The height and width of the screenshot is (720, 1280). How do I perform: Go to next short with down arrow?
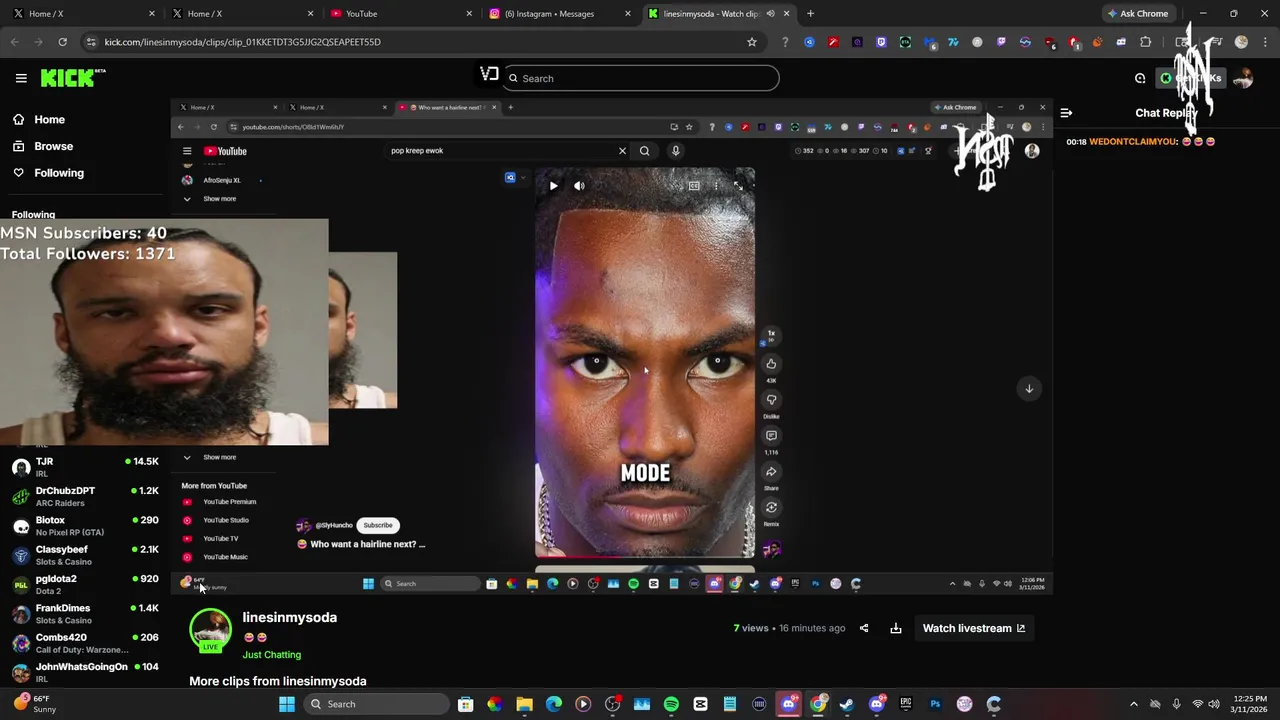(1029, 388)
